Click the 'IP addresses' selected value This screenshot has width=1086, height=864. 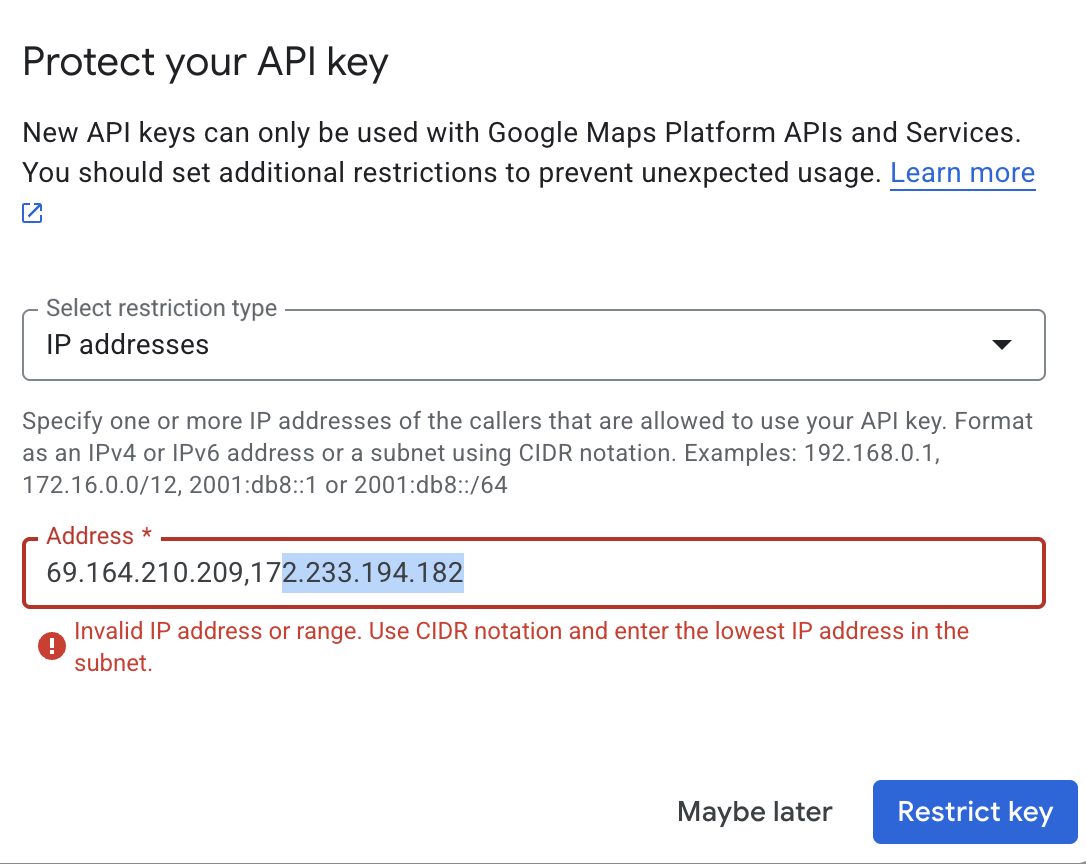(127, 344)
